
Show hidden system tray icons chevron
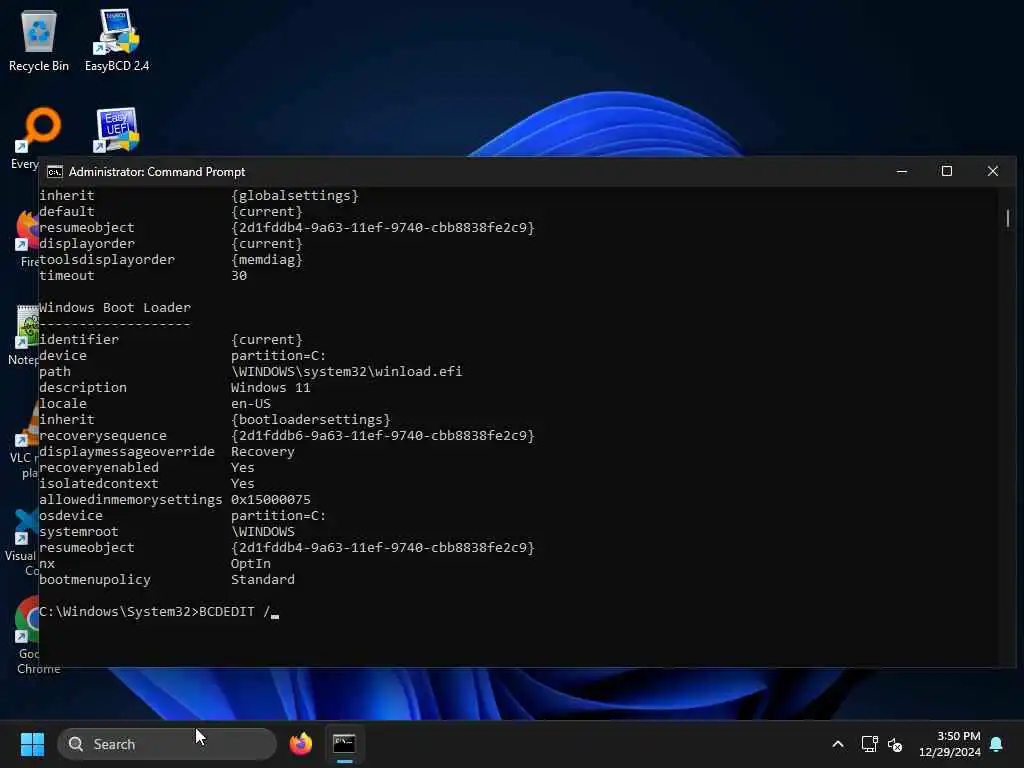pyautogui.click(x=838, y=744)
